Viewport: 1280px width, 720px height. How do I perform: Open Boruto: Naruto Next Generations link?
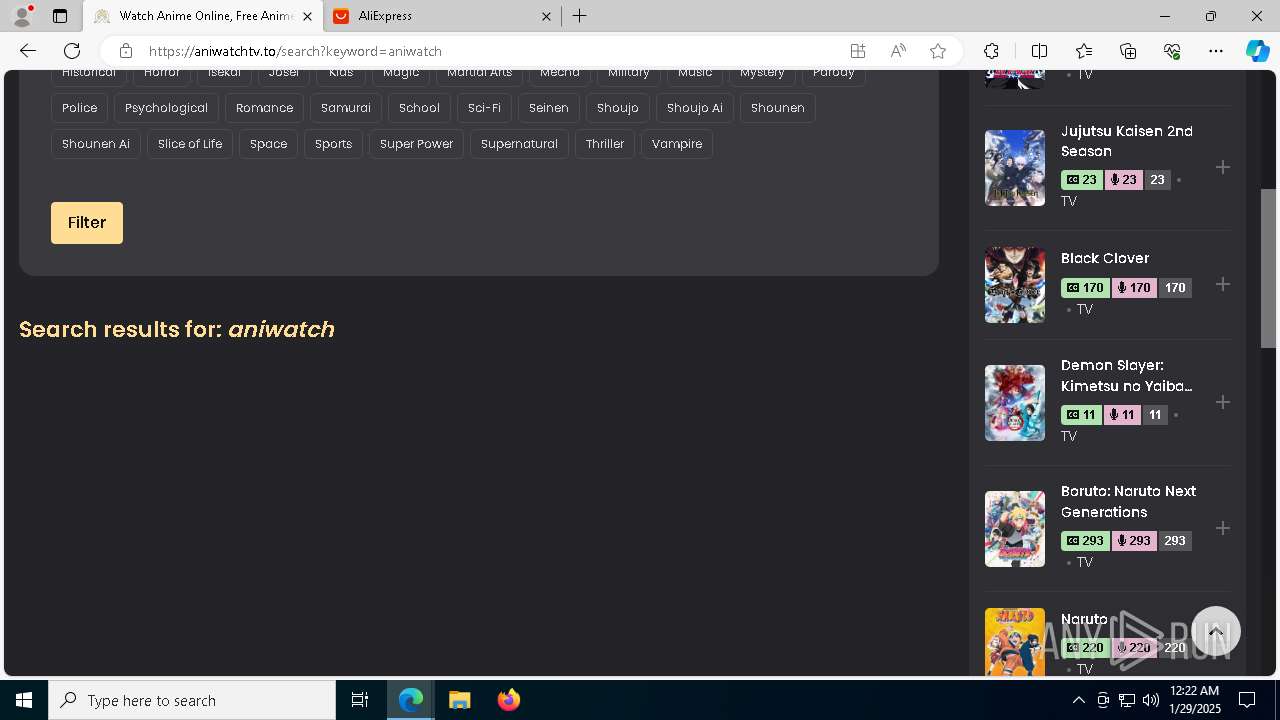pyautogui.click(x=1128, y=502)
